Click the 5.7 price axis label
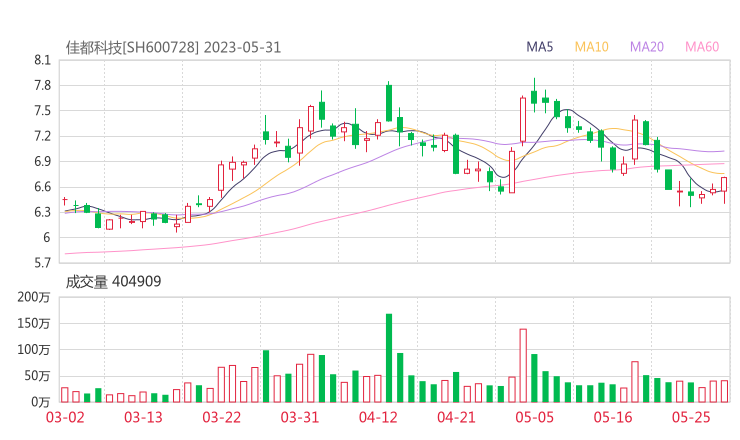Viewport: 740px width, 440px height. click(x=42, y=263)
